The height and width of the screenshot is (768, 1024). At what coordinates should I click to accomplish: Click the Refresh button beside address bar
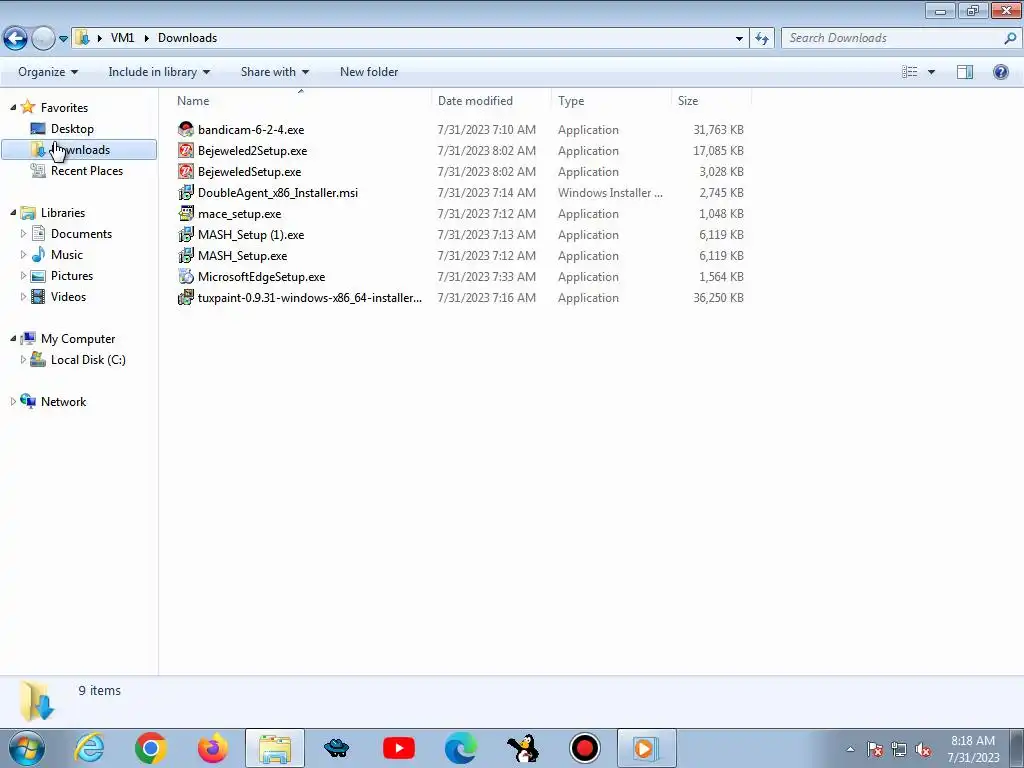(x=762, y=39)
